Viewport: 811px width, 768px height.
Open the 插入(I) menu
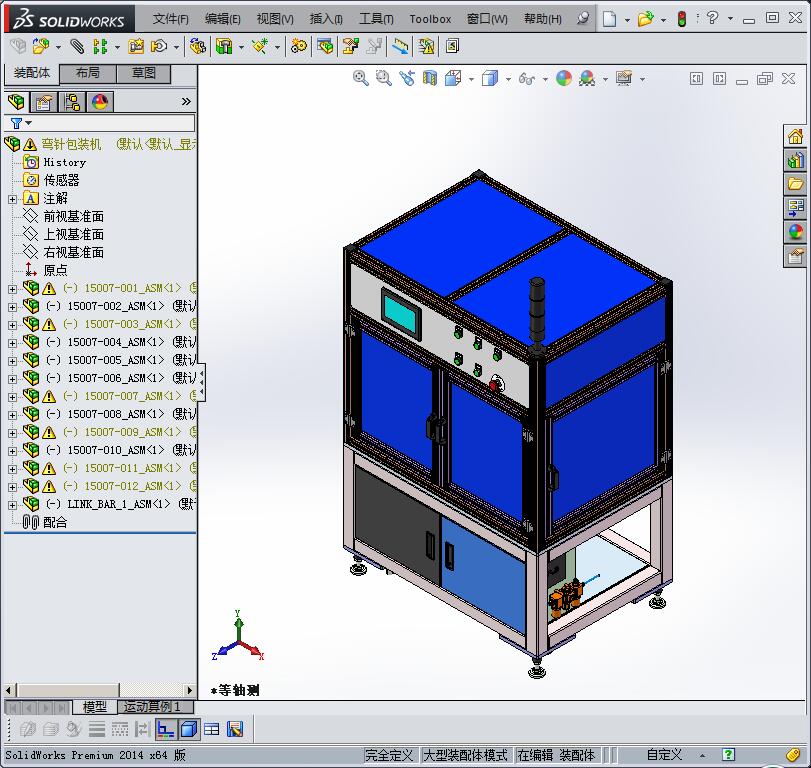(x=326, y=19)
